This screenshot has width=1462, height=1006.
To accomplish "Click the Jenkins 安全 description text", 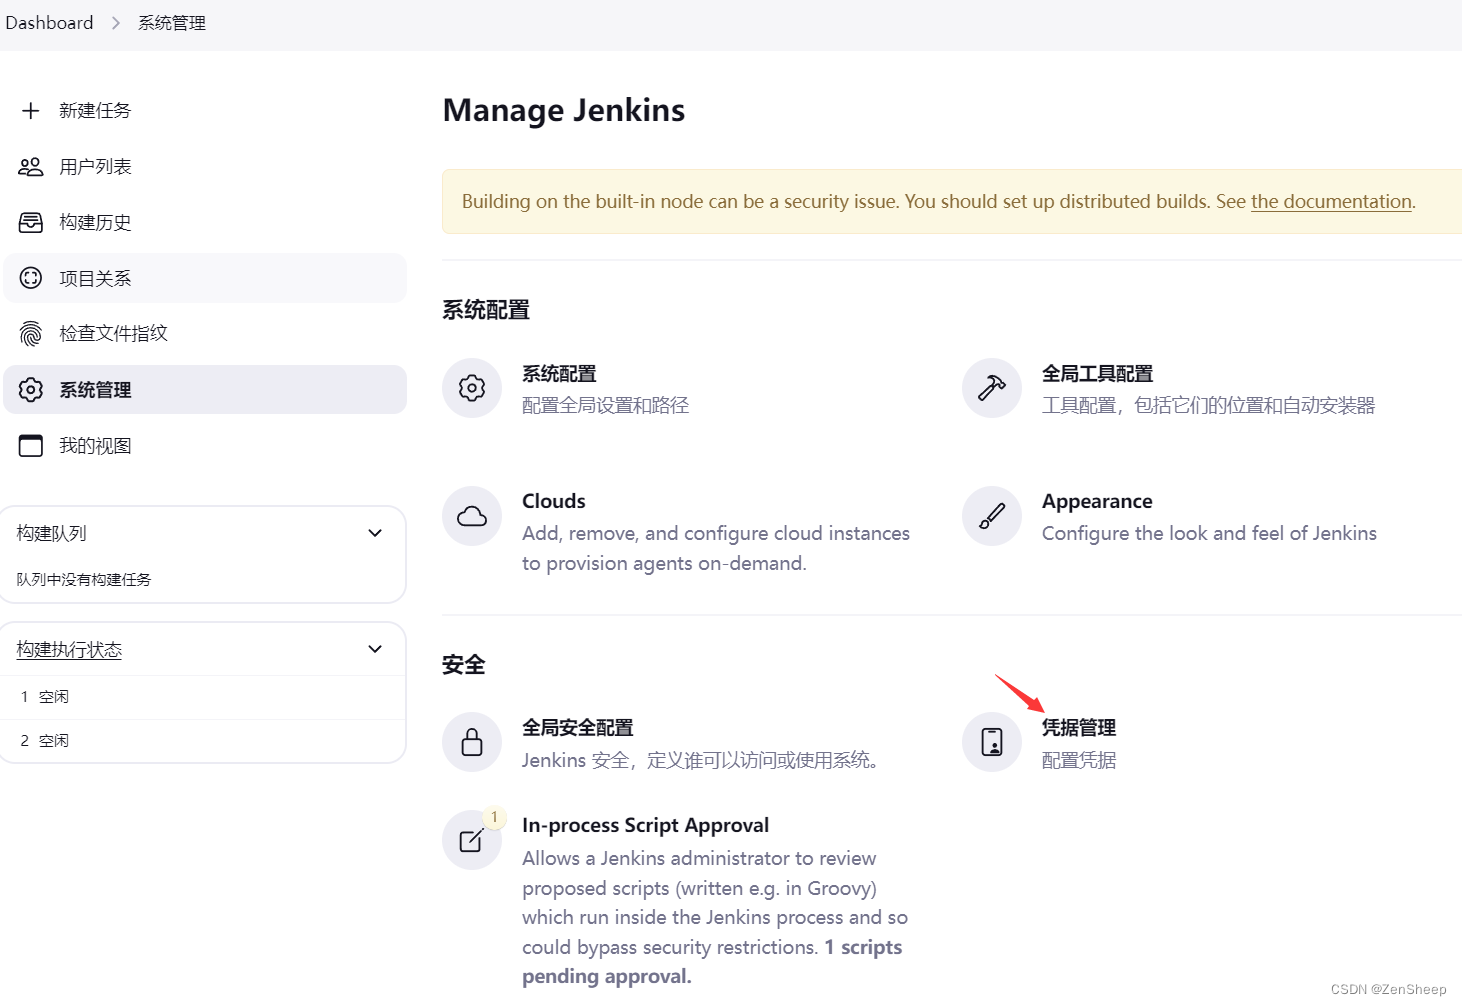I will tap(702, 760).
